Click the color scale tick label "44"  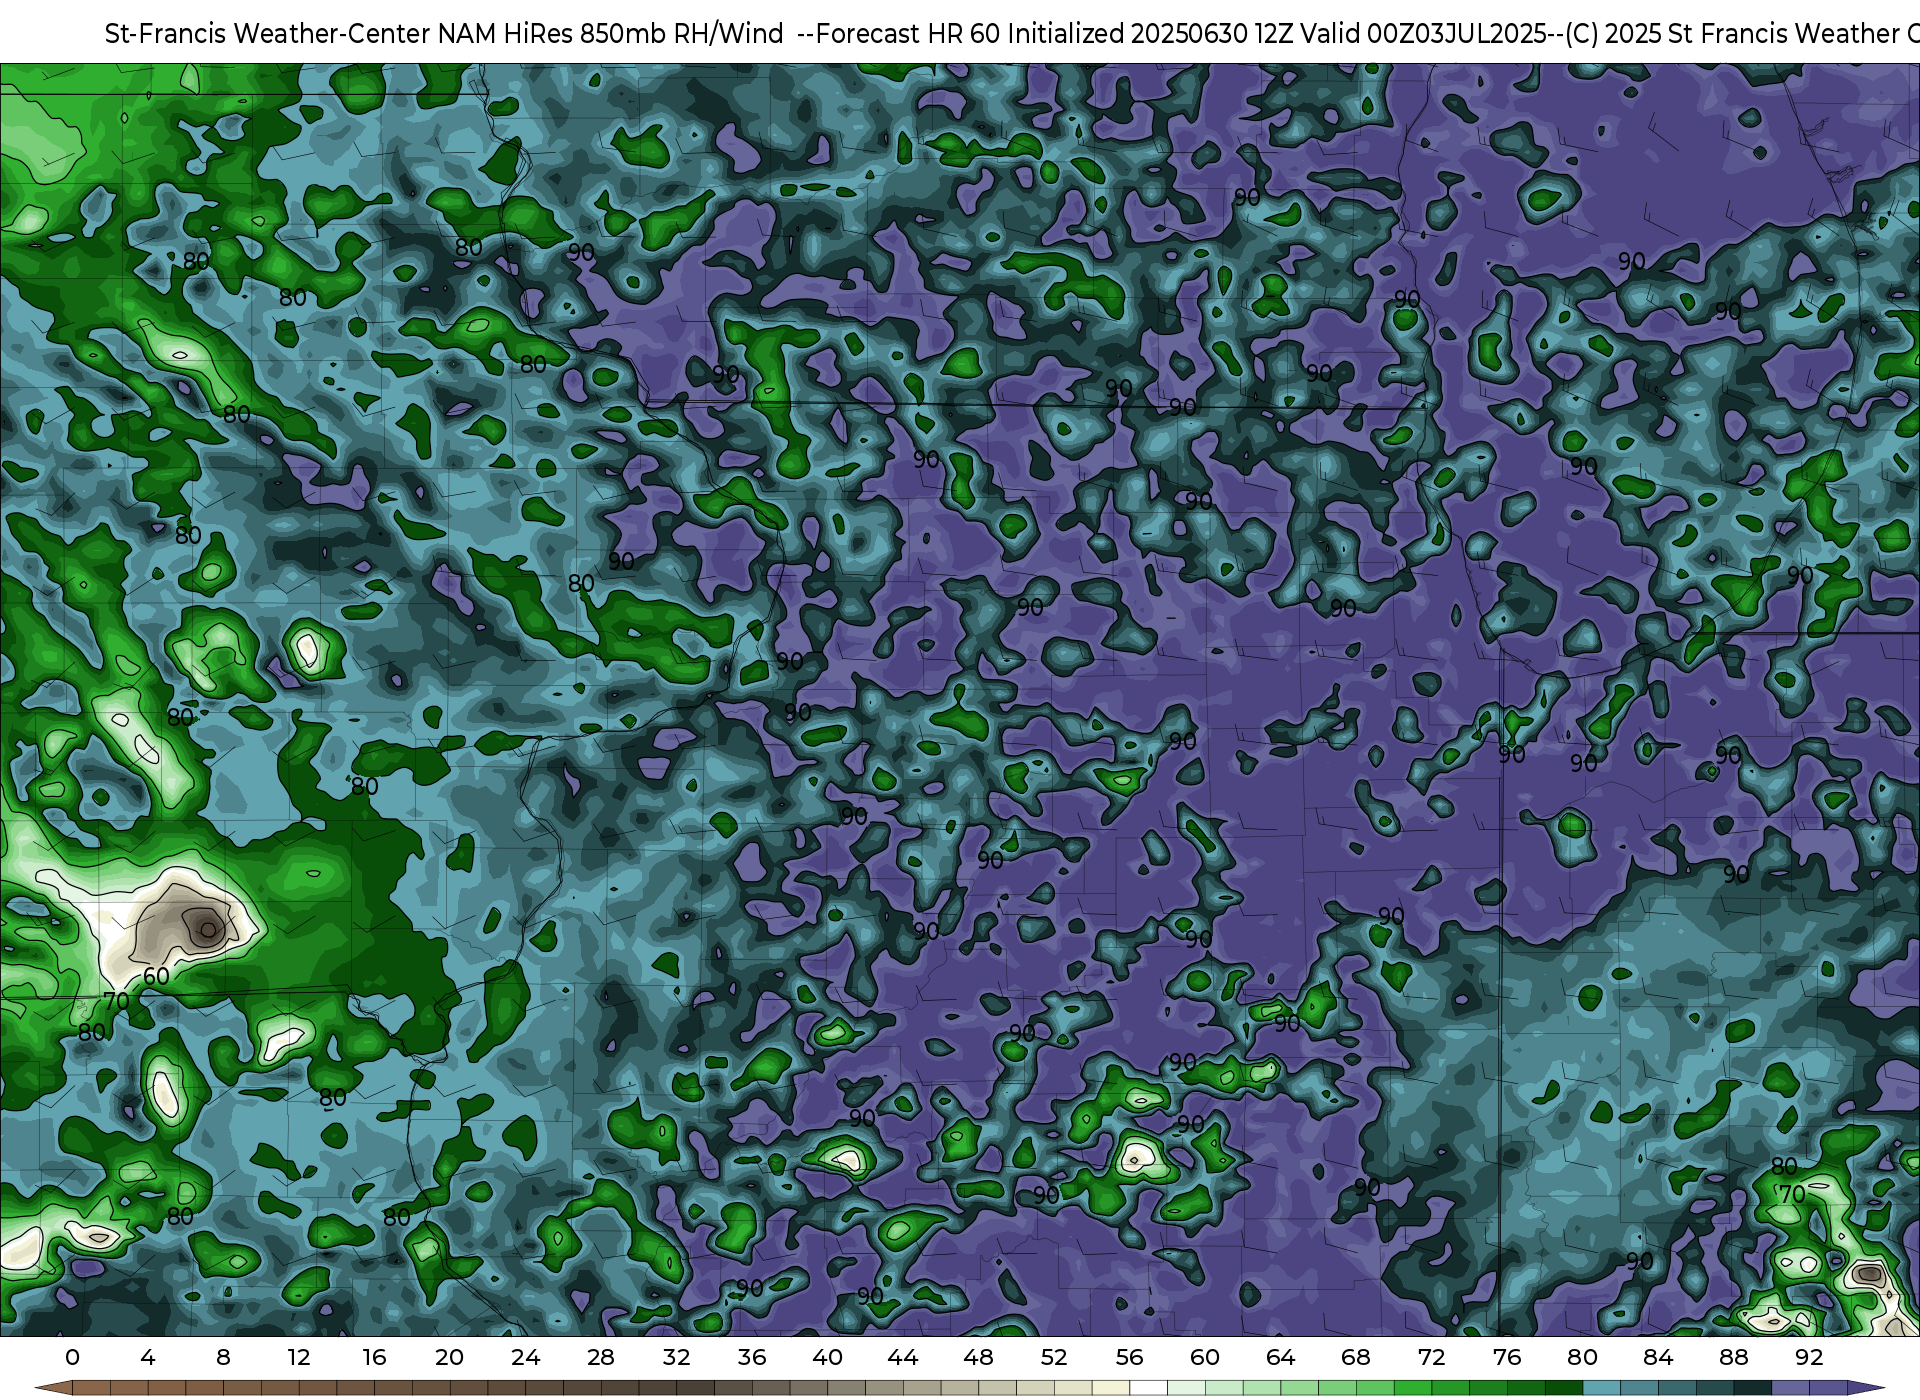[x=903, y=1357]
